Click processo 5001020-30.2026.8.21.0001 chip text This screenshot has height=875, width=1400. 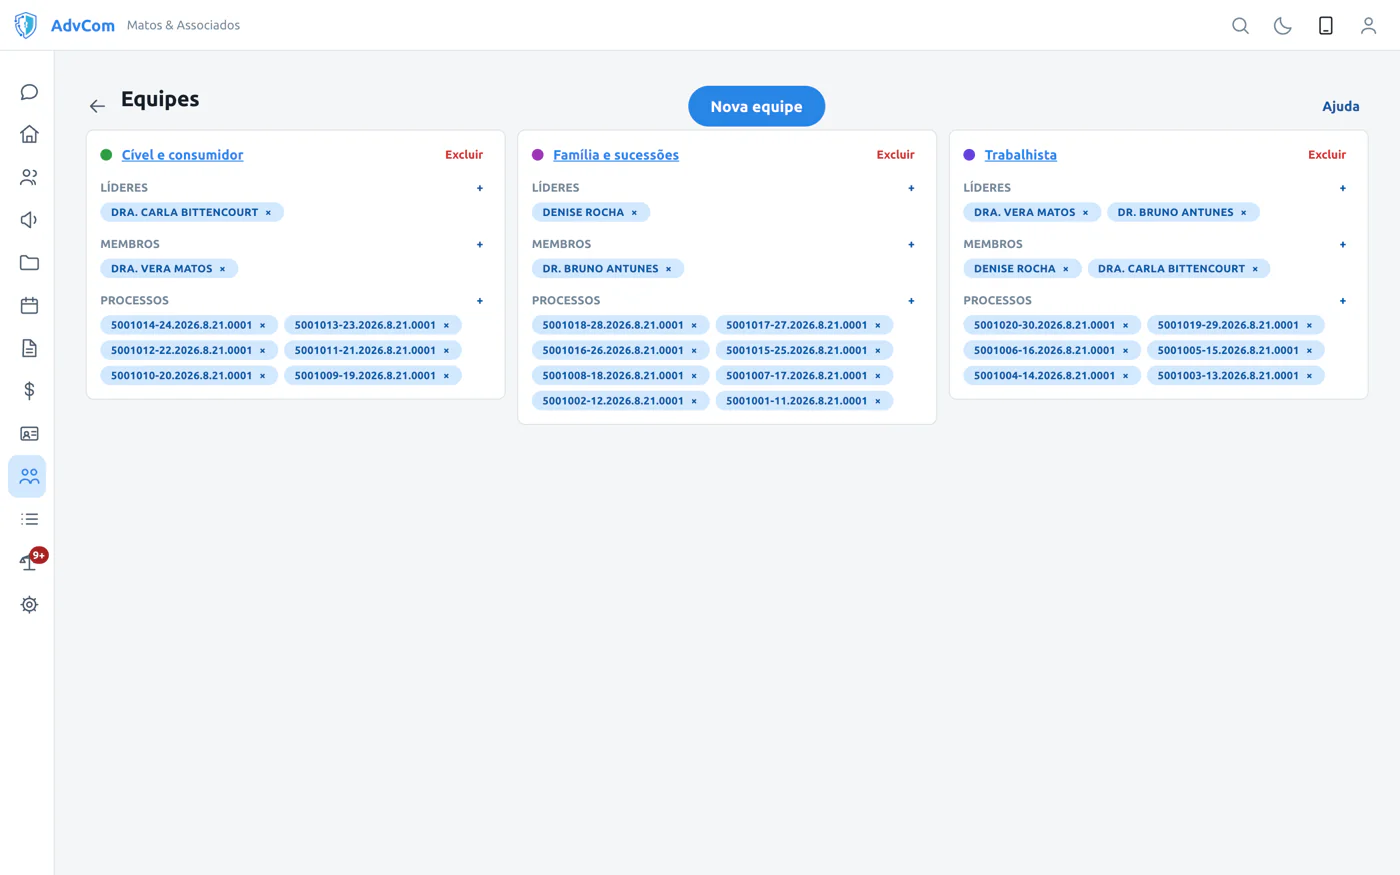pyautogui.click(x=1044, y=325)
